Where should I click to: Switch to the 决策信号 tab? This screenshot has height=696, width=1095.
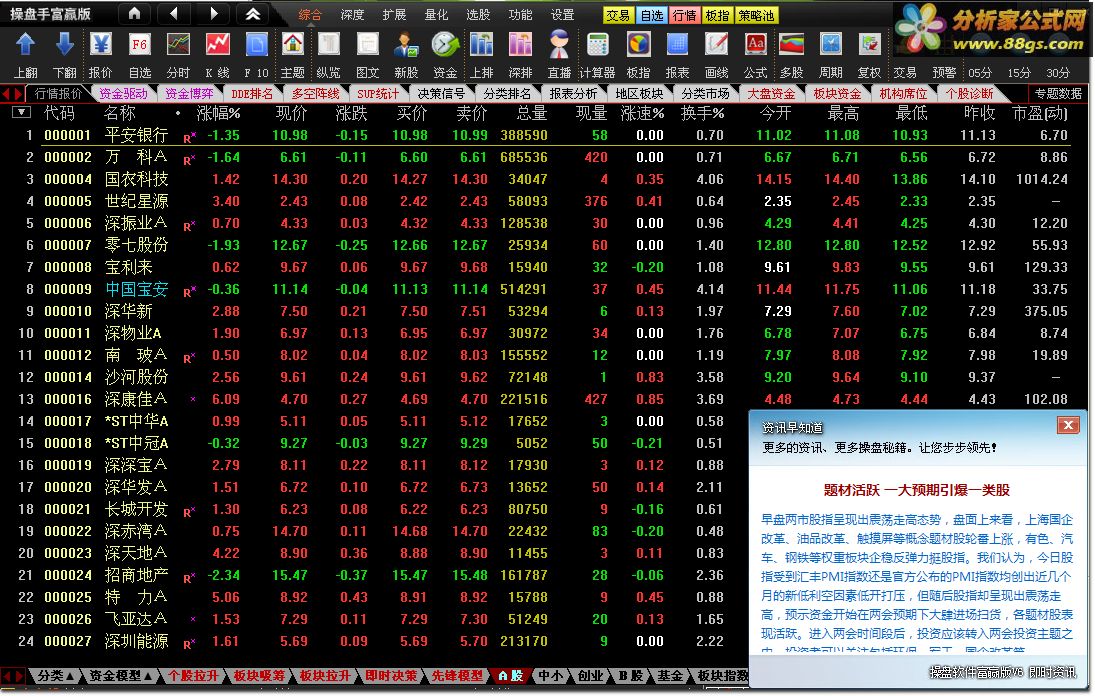click(x=441, y=94)
